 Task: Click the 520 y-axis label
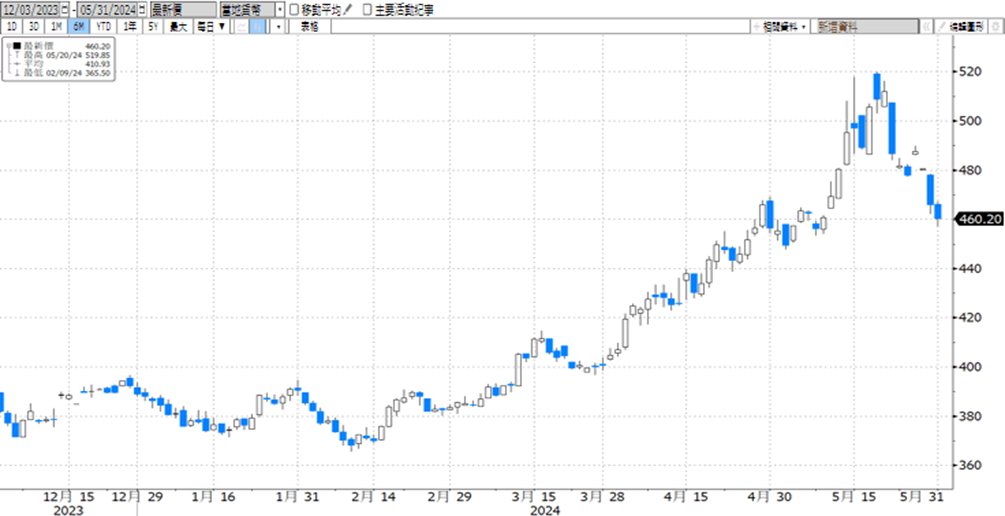pyautogui.click(x=970, y=72)
